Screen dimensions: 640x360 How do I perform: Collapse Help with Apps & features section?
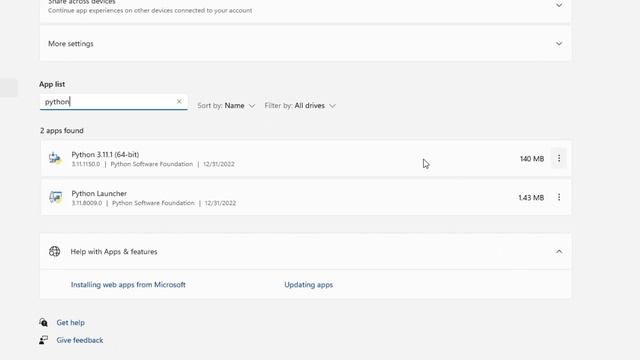pos(559,251)
